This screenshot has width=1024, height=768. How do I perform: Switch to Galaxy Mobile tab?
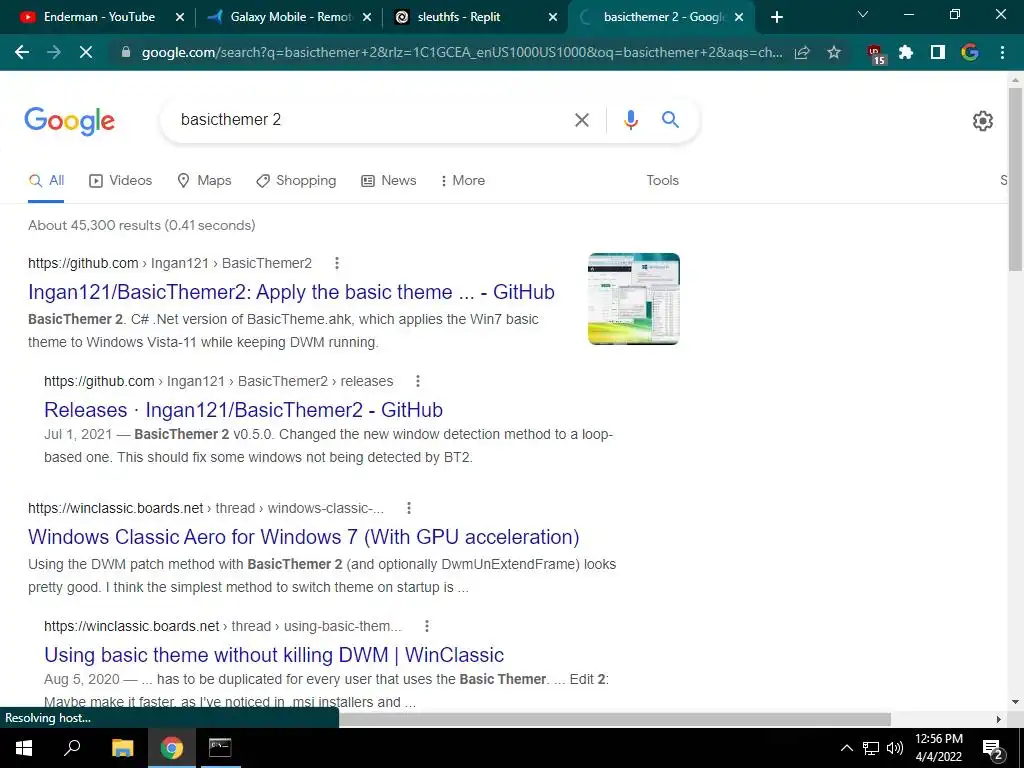[289, 17]
